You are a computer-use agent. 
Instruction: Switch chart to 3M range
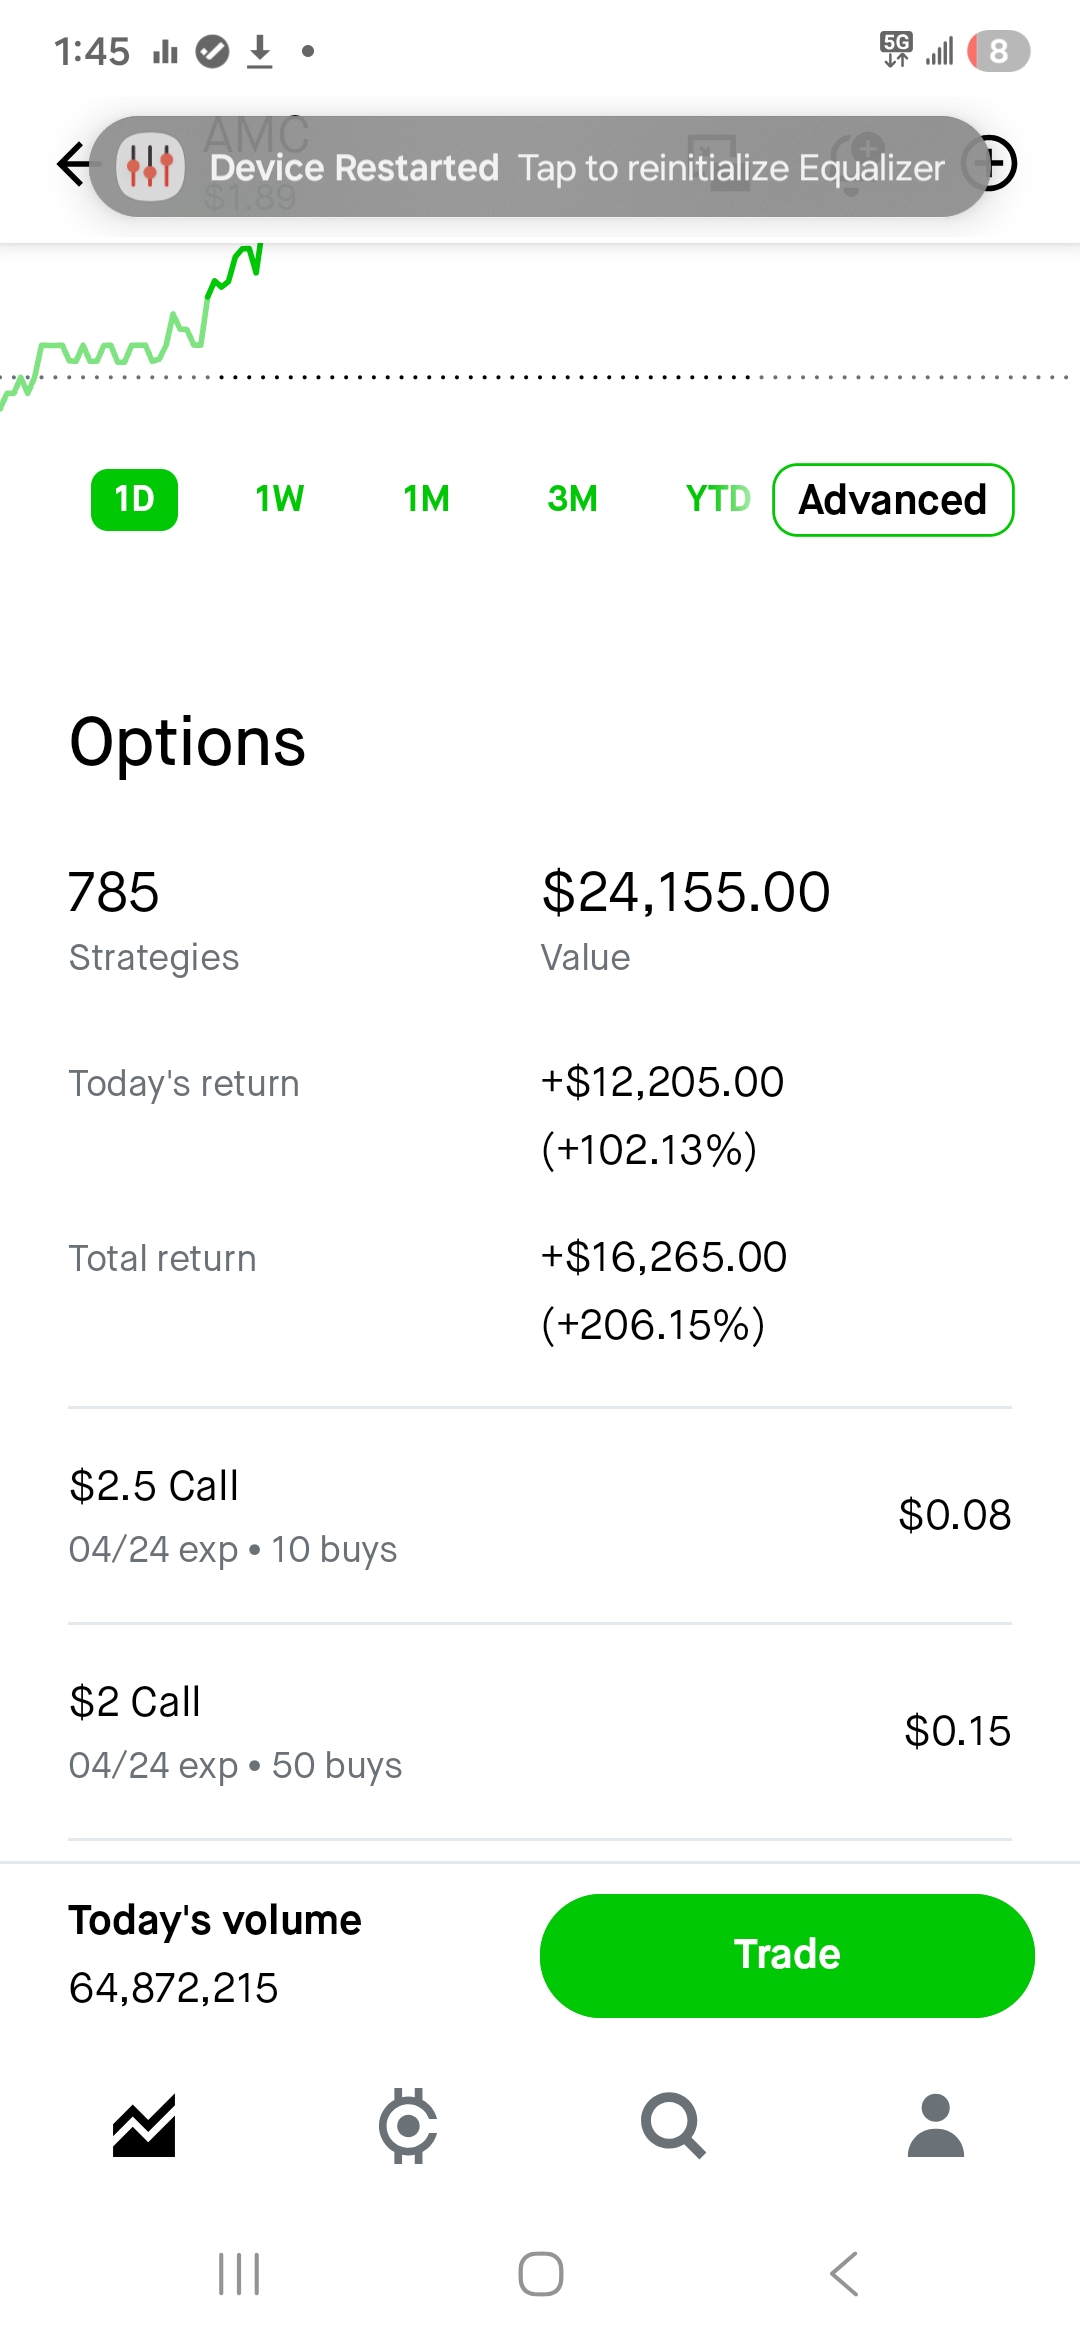tap(572, 499)
